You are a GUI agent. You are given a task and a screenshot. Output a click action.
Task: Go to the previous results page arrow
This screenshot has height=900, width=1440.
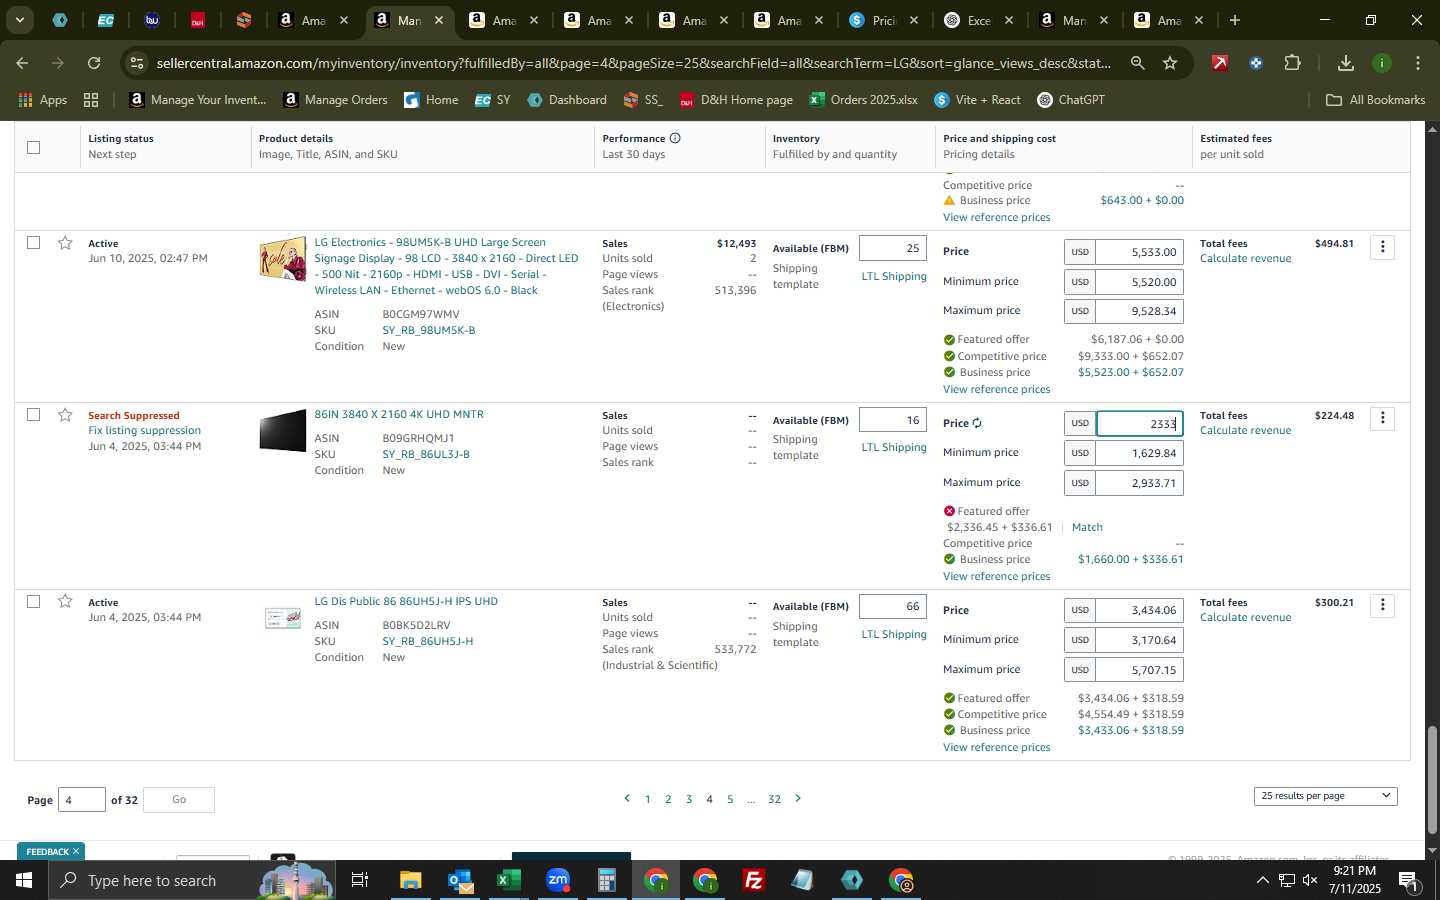click(x=627, y=798)
